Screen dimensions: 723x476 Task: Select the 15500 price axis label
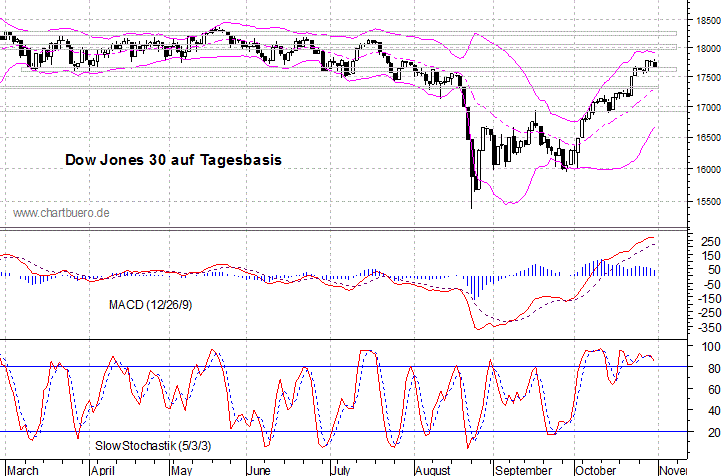pyautogui.click(x=709, y=202)
